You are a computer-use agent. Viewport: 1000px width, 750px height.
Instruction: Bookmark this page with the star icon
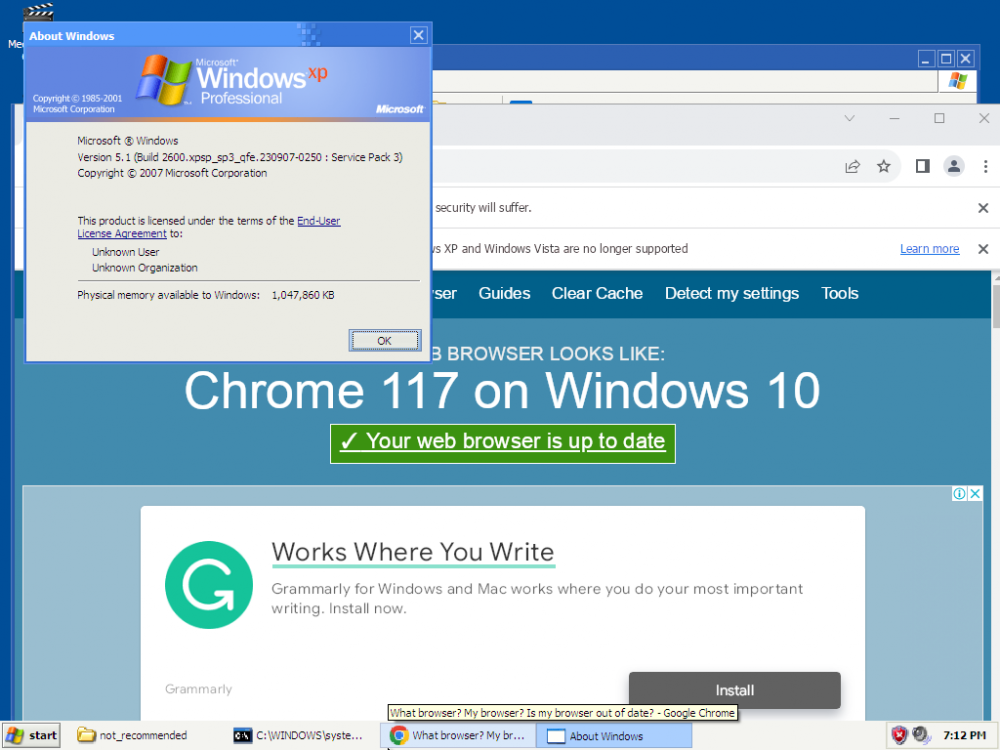click(x=884, y=166)
